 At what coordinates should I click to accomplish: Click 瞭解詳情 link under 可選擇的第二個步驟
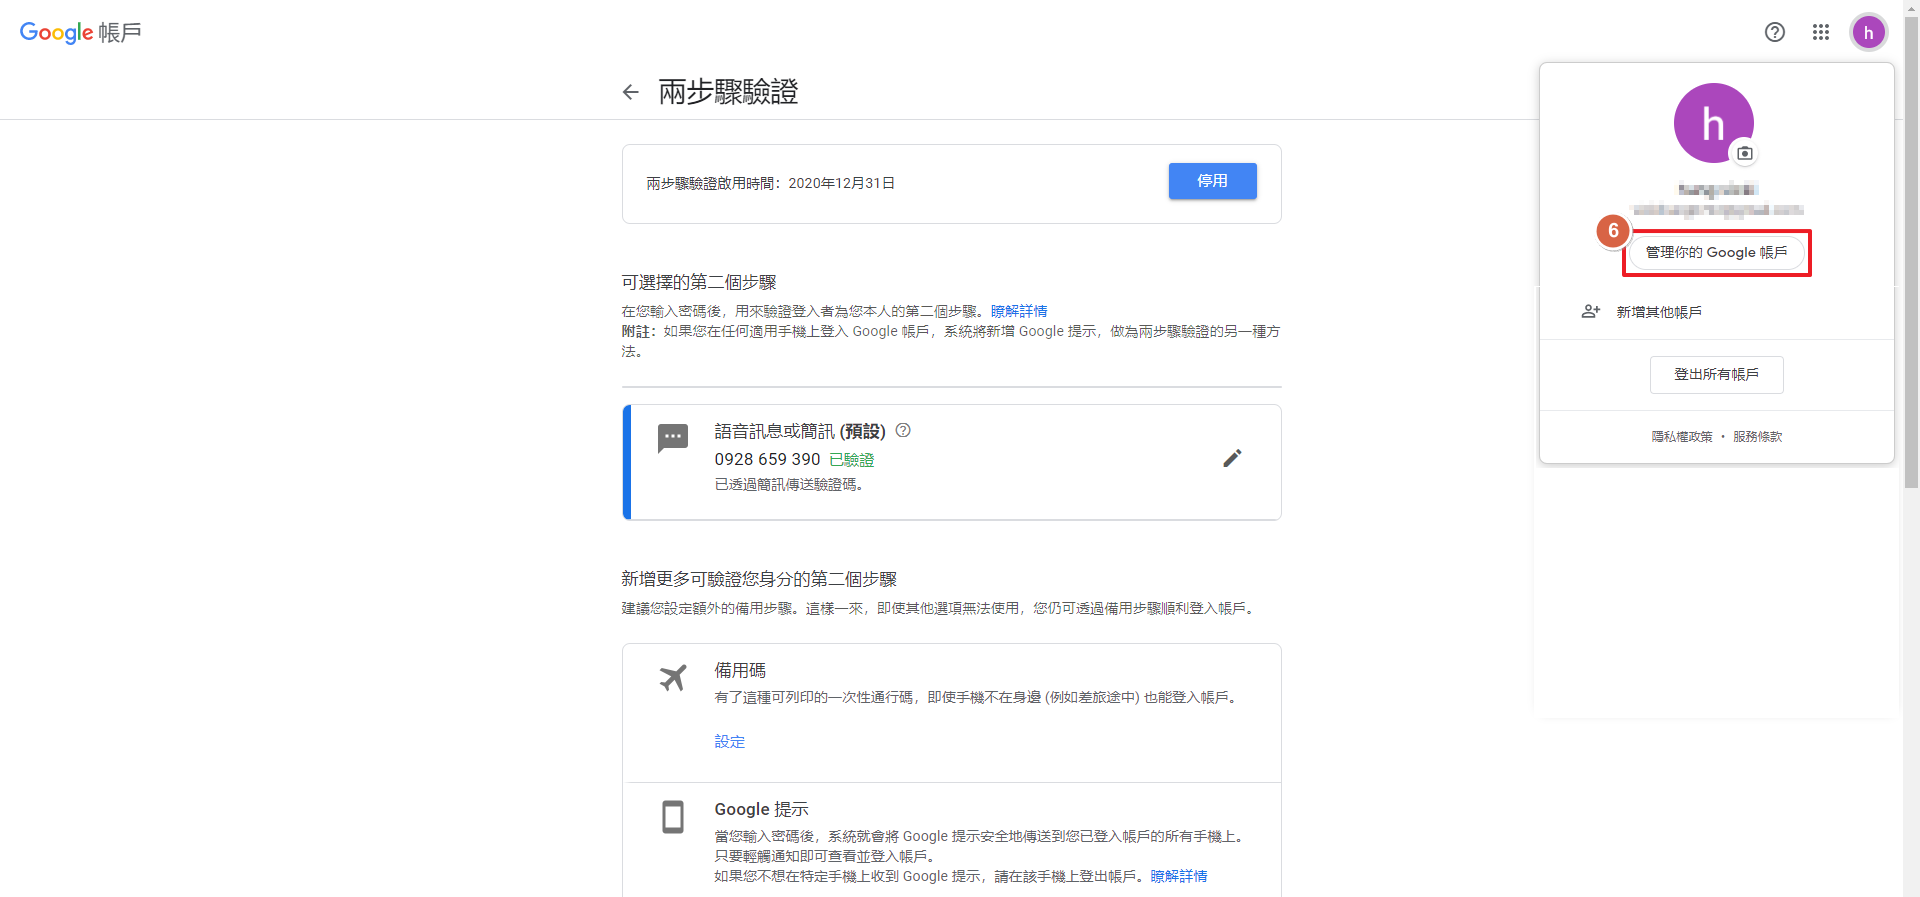click(1019, 311)
